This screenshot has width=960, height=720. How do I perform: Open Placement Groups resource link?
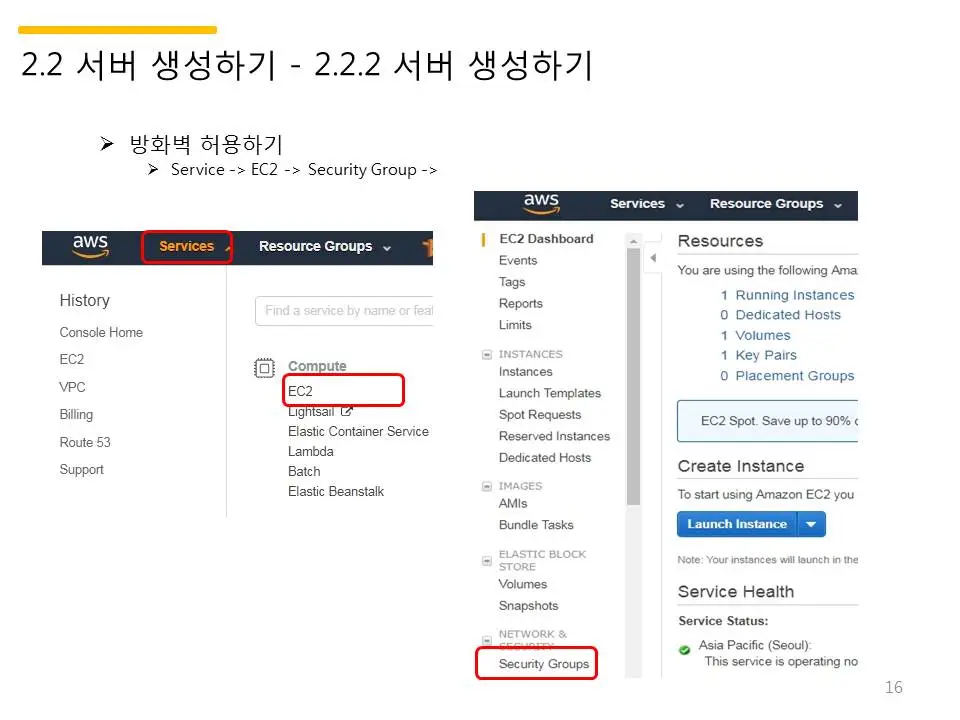[x=795, y=376]
